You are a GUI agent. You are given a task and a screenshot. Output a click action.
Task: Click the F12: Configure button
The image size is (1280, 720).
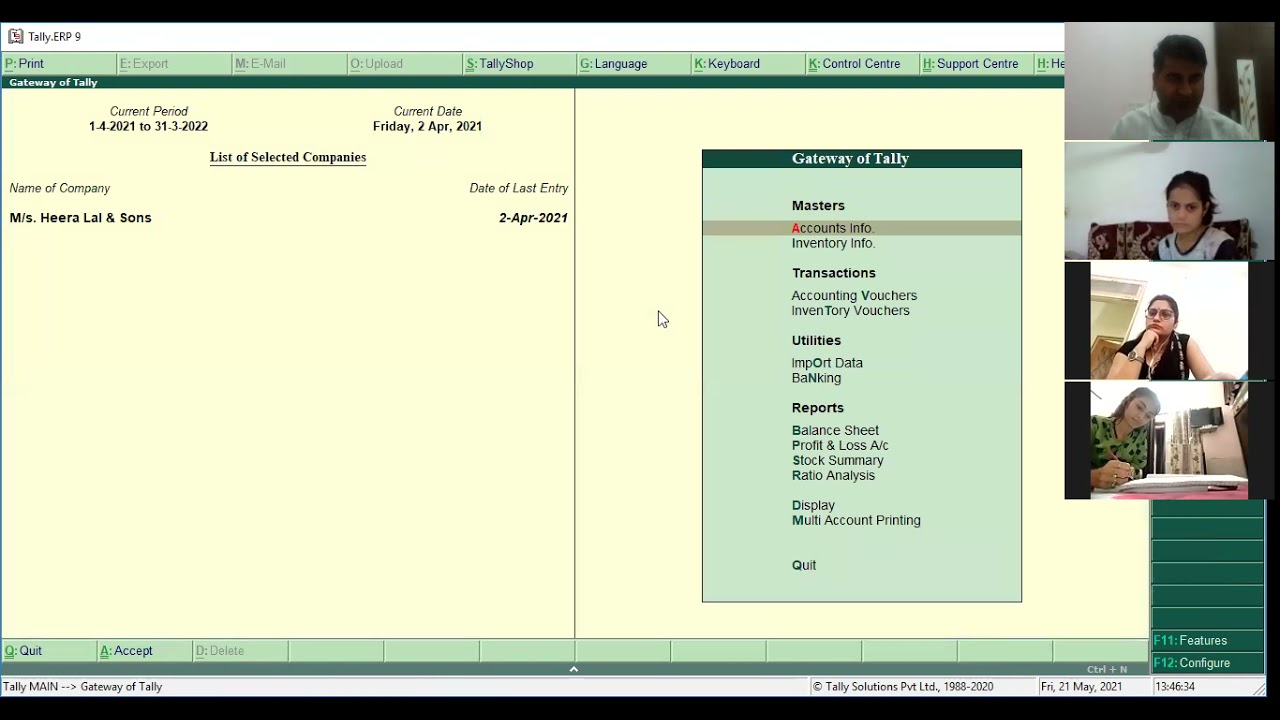click(x=1207, y=663)
